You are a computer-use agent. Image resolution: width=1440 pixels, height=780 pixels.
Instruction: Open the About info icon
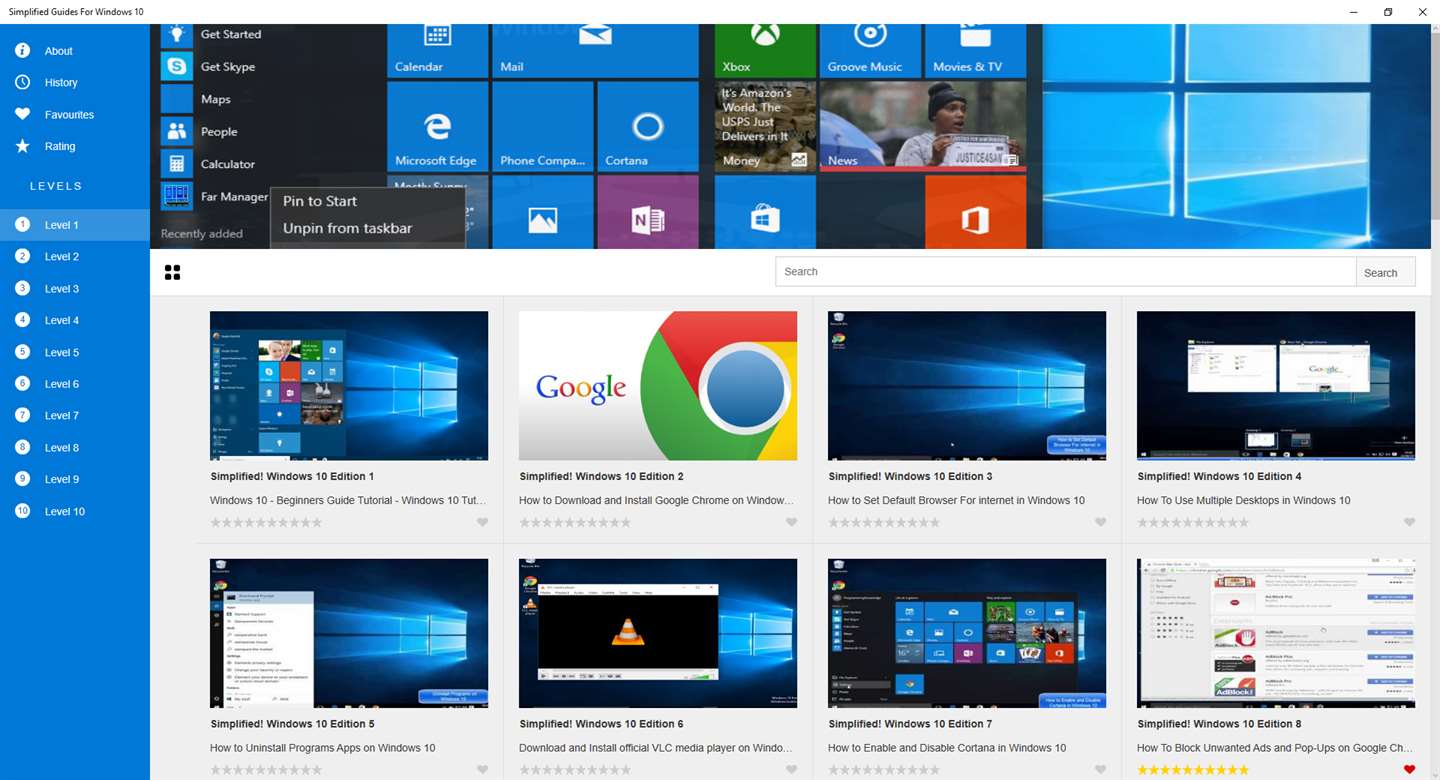point(22,51)
